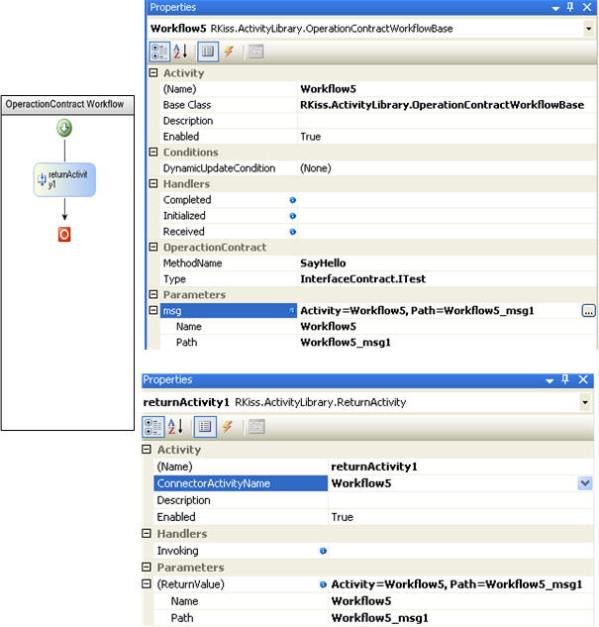Show Events lightning icon in returnActivity1 properties

click(x=228, y=427)
